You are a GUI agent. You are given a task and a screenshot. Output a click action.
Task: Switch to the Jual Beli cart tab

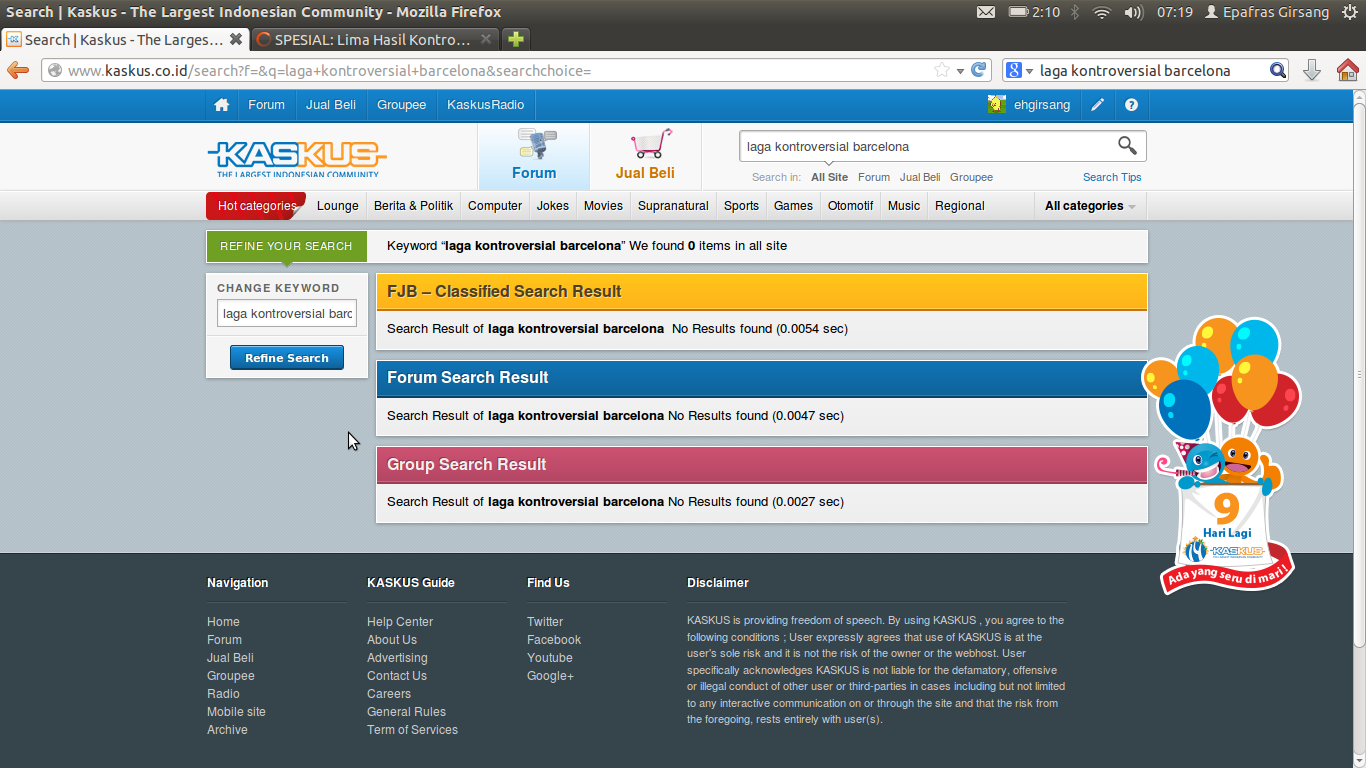(645, 157)
